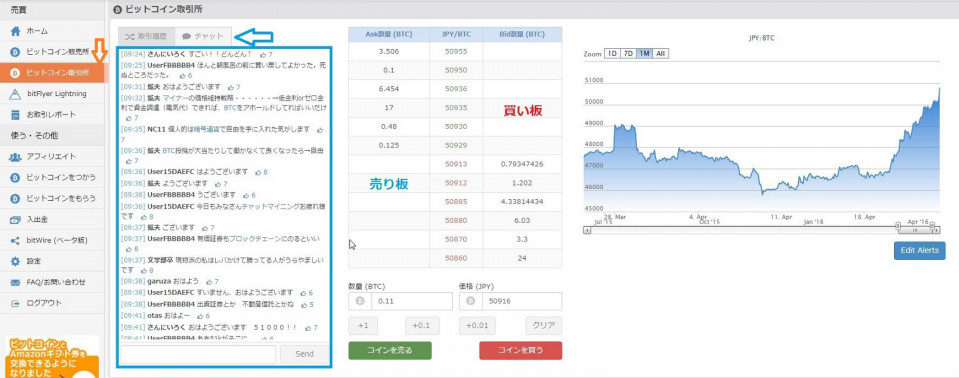Click the アフィリエイト people icon
Viewport: 959px width, 378px height.
pos(15,157)
